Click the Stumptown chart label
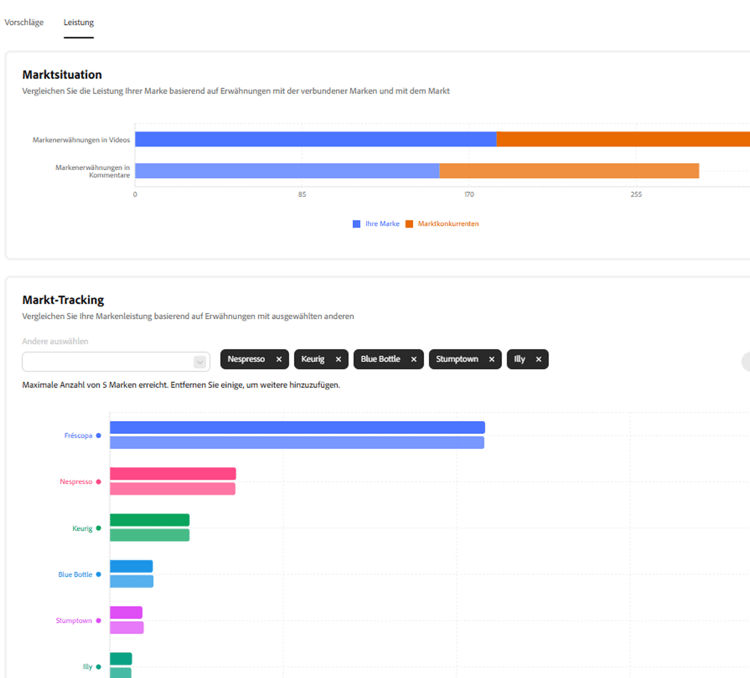Screen dimensions: 750x678 [74, 621]
